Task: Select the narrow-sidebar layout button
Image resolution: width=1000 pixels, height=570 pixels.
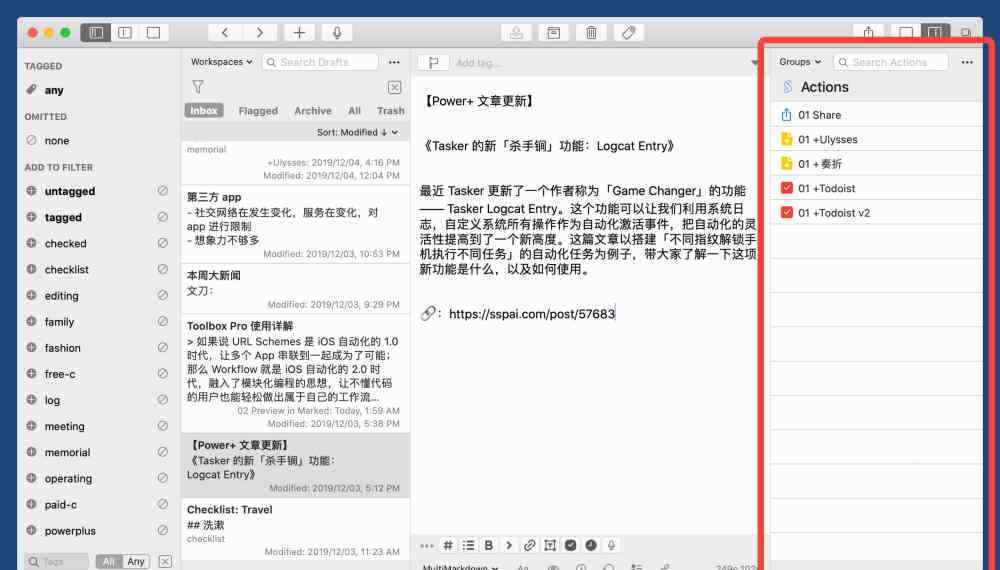Action: (125, 33)
